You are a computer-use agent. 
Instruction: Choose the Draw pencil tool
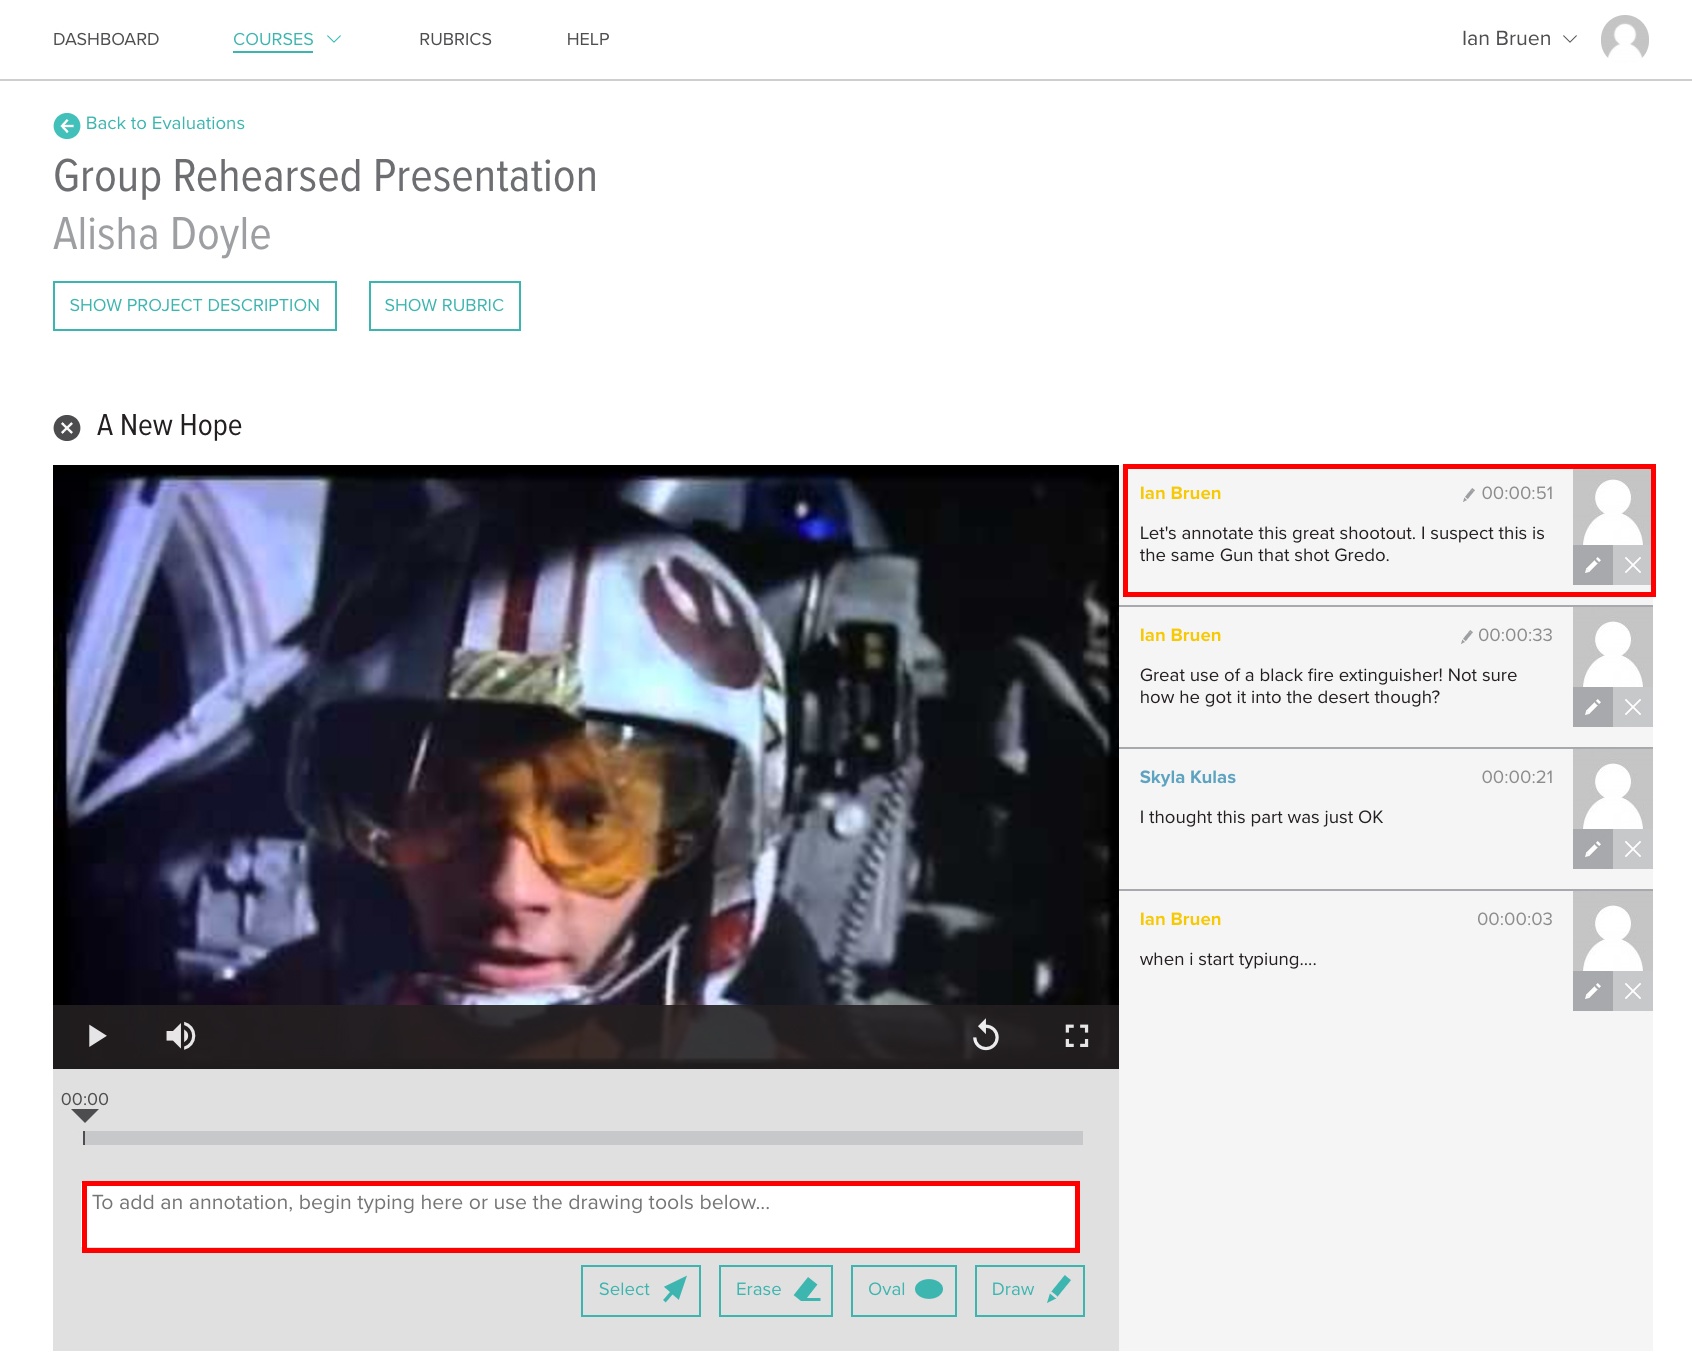tap(1030, 1290)
